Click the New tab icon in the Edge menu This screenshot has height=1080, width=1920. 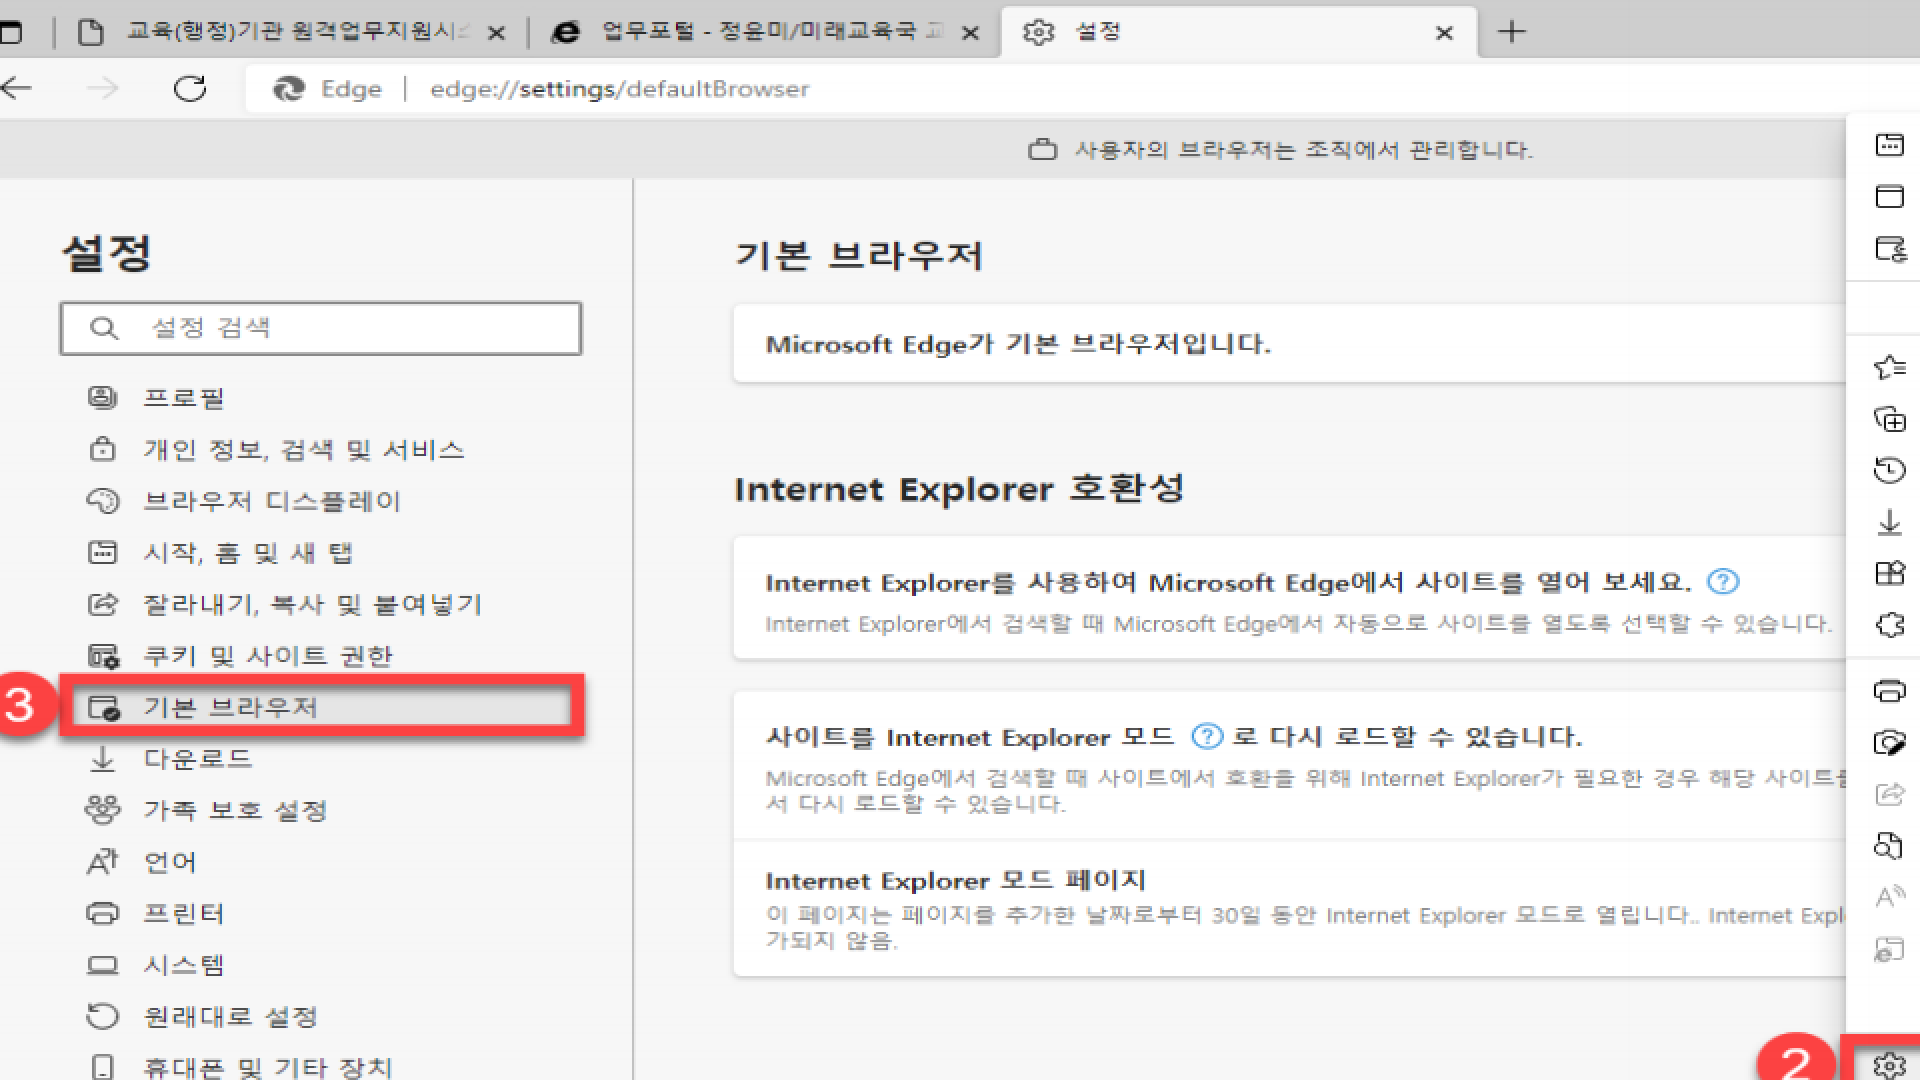[1889, 145]
